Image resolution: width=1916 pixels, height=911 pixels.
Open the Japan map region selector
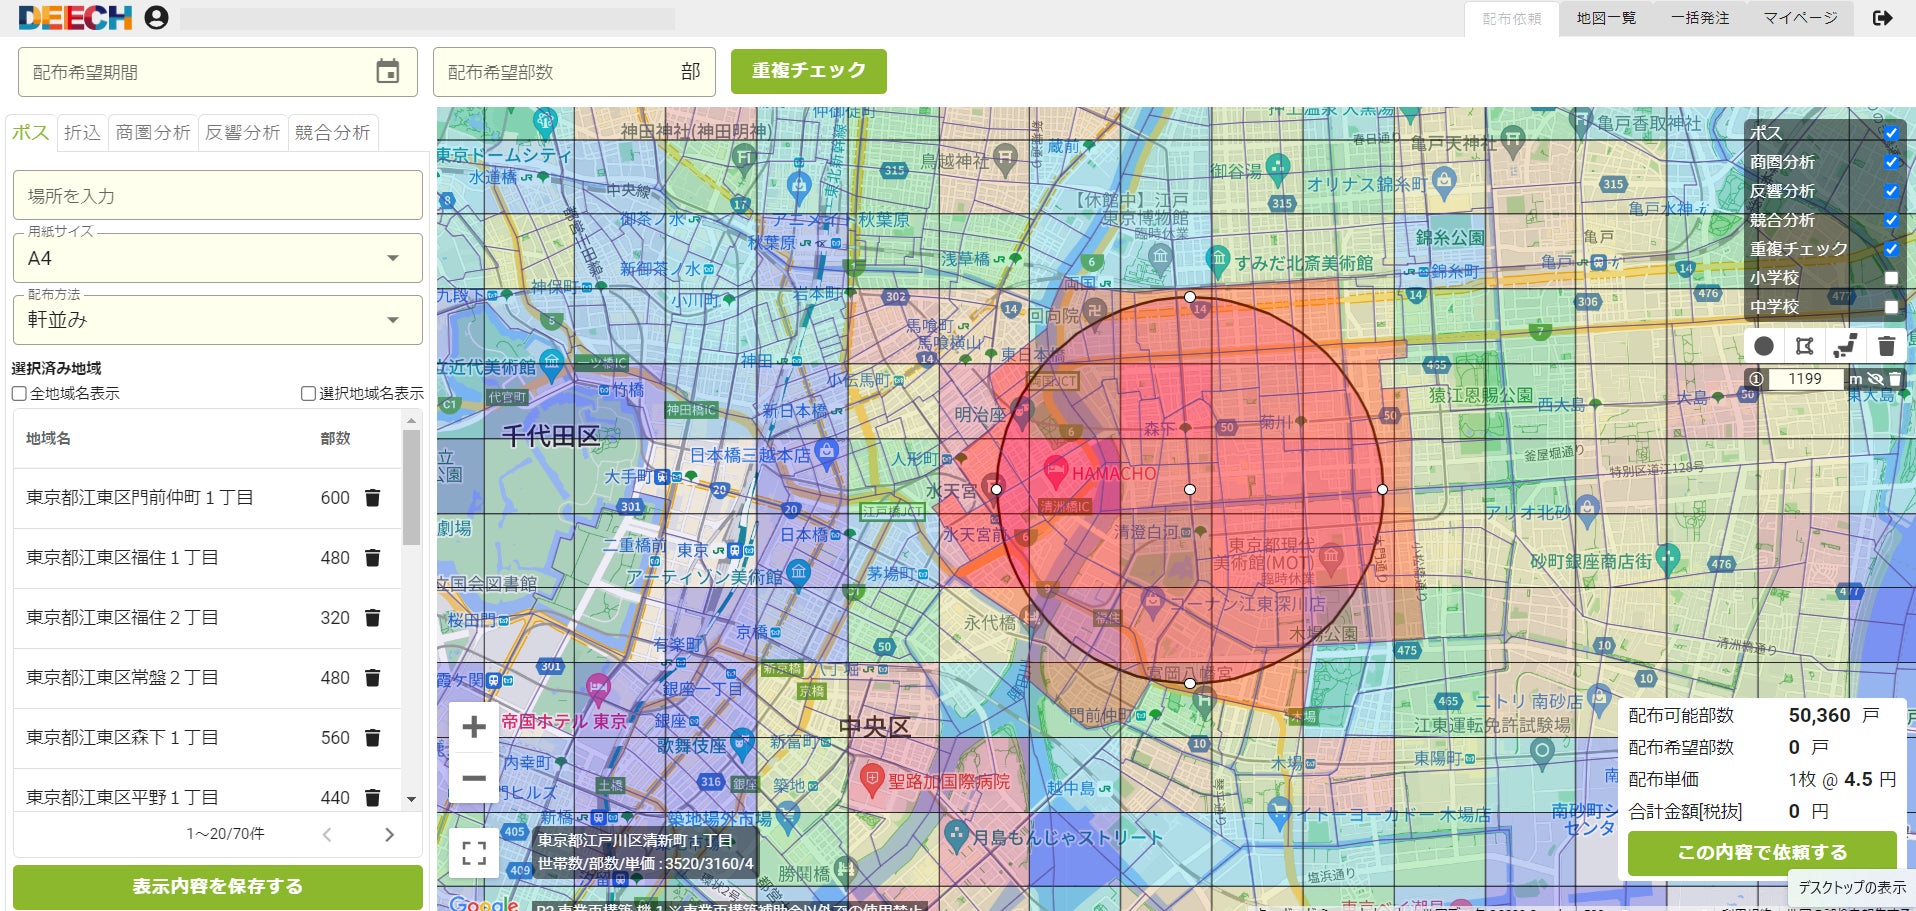(1845, 346)
